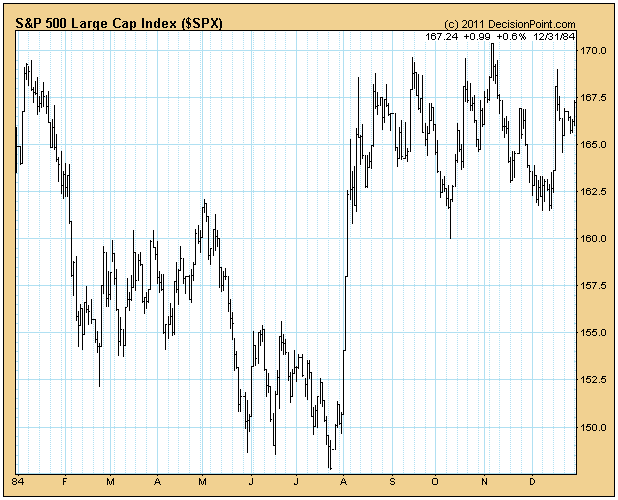Click the 162.5 price axis label
This screenshot has height=500, width=618.
[592, 191]
